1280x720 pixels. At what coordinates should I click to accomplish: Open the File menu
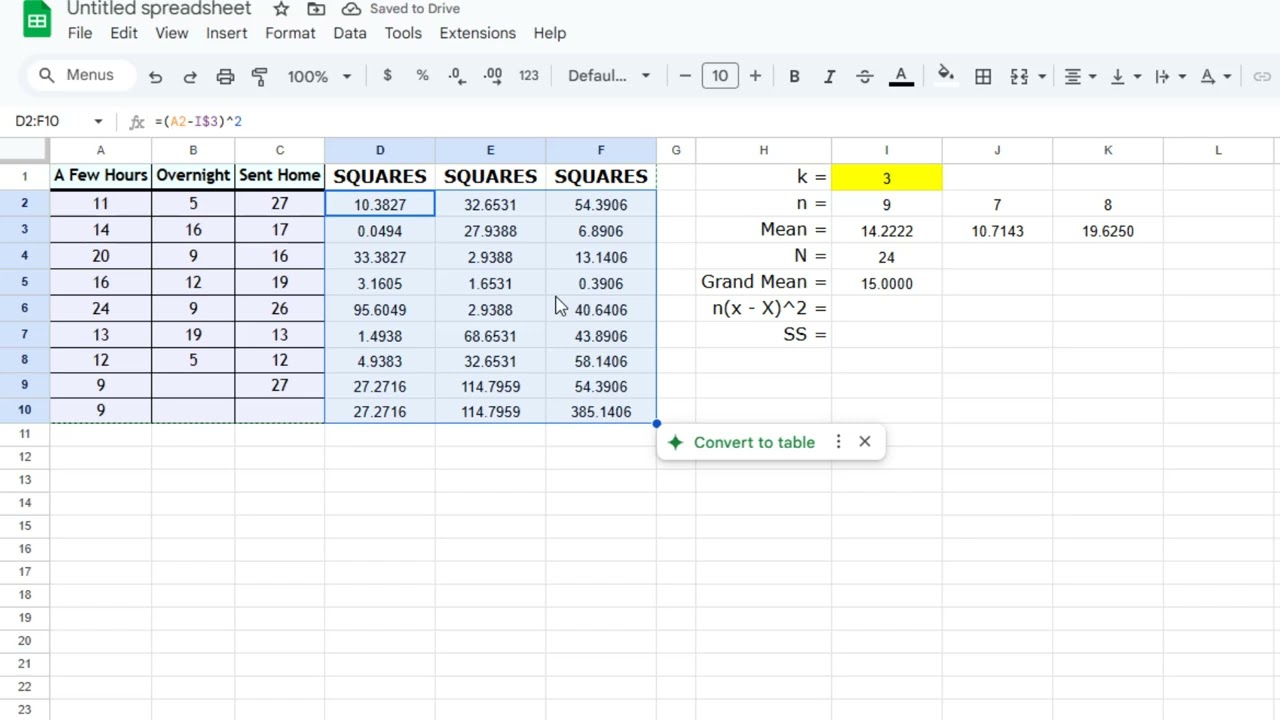(x=80, y=33)
